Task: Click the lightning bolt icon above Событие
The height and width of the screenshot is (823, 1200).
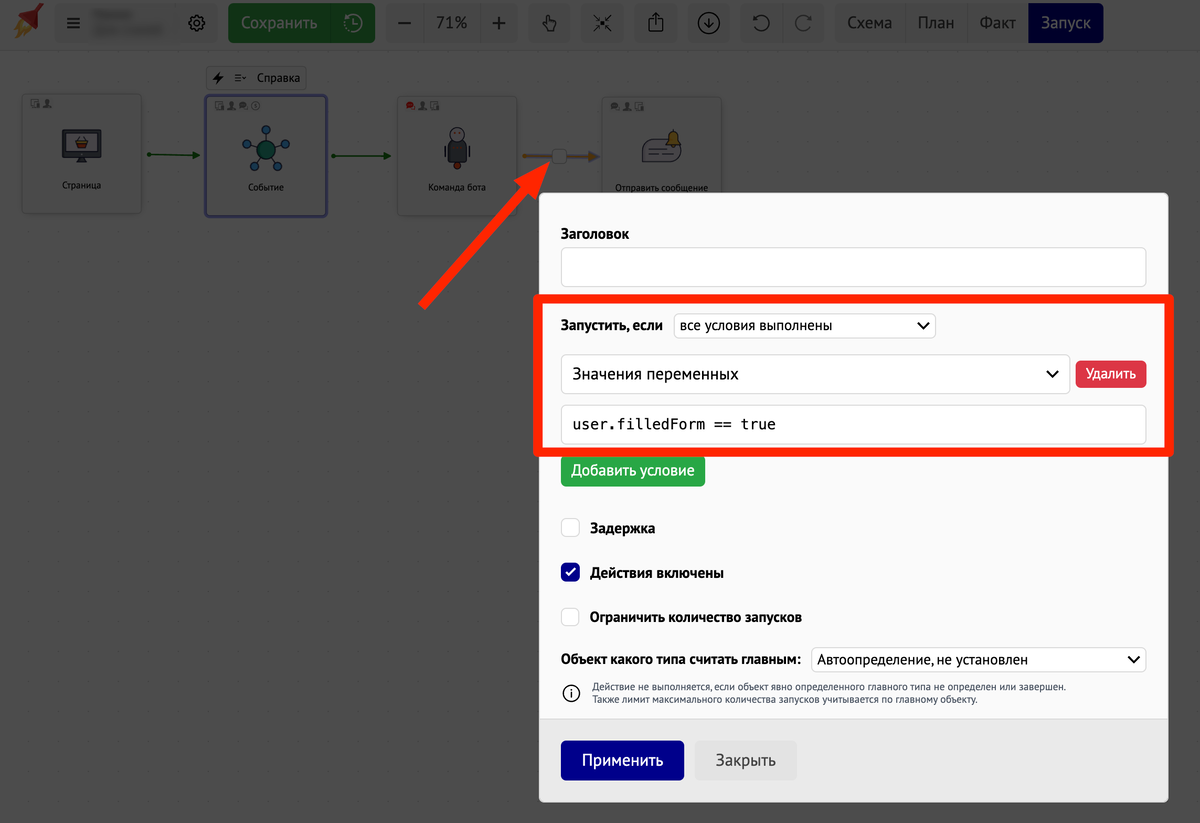Action: pos(219,78)
